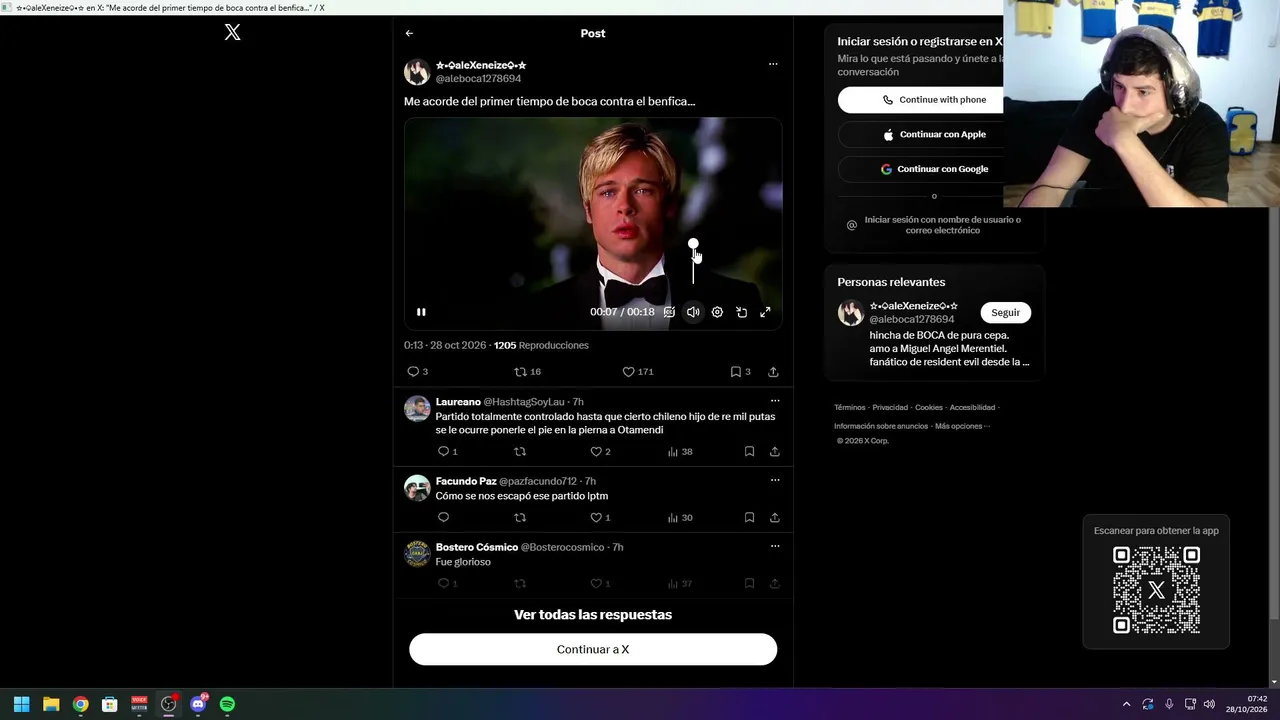Click "Ver todas las respuestas"
The height and width of the screenshot is (720, 1280).
pos(593,614)
